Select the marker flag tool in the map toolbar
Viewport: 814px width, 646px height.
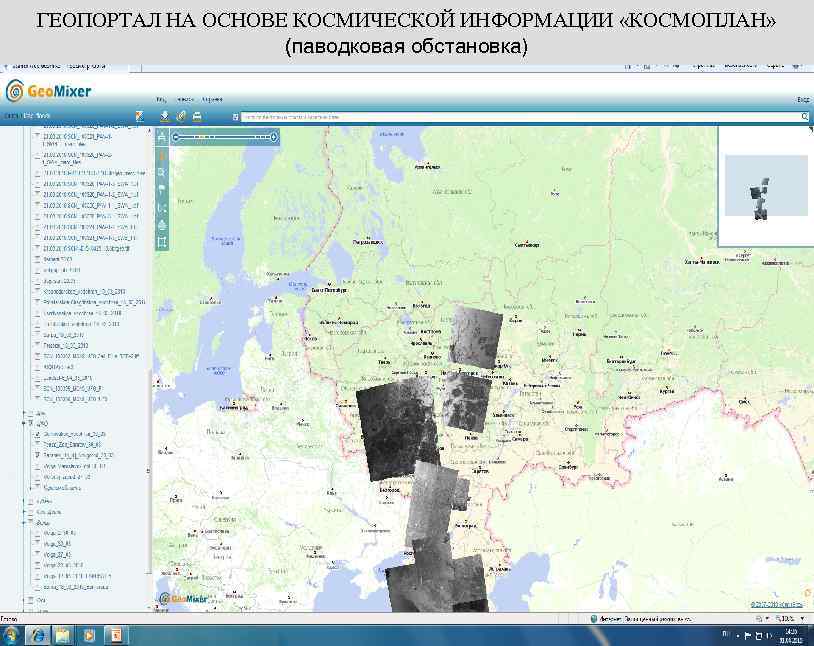[x=162, y=190]
